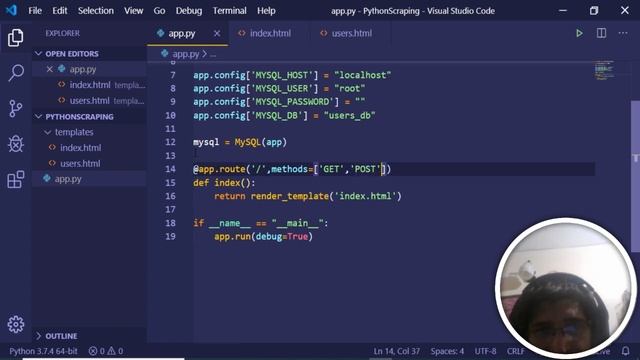Close the app.py editor tab
Viewport: 640px width, 360px height.
tap(217, 33)
